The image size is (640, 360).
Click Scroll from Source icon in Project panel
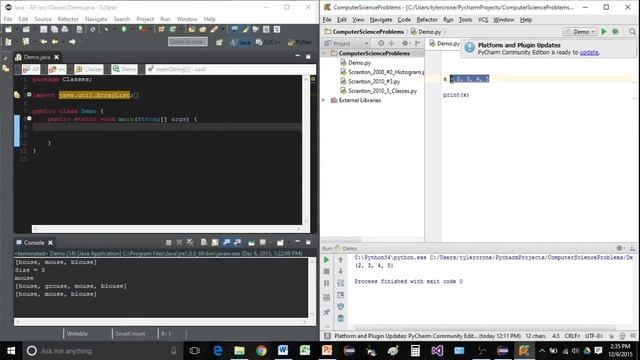[x=381, y=43]
